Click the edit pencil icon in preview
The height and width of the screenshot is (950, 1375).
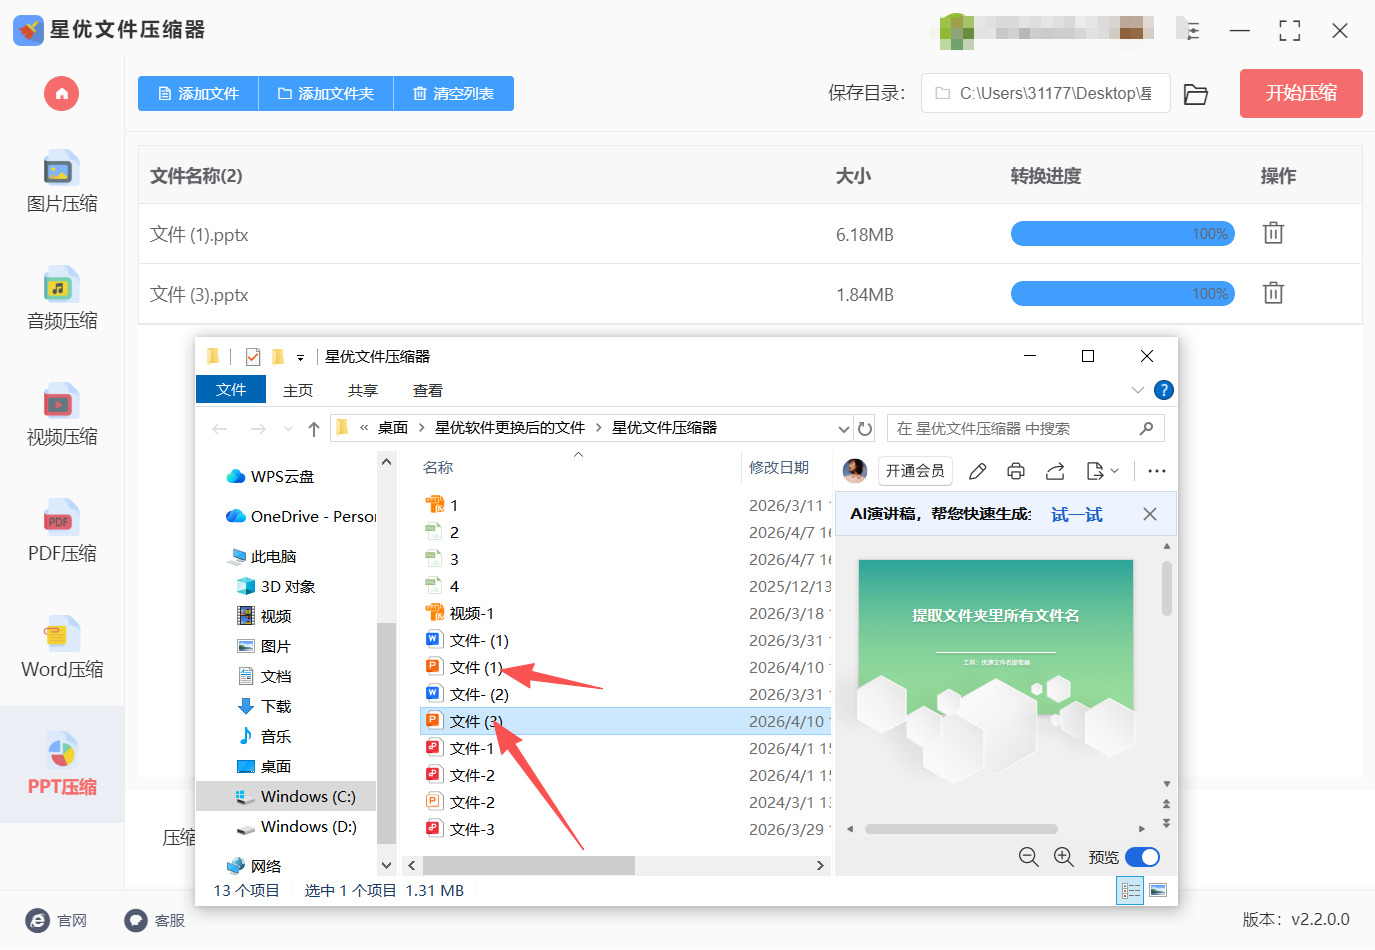click(x=978, y=471)
